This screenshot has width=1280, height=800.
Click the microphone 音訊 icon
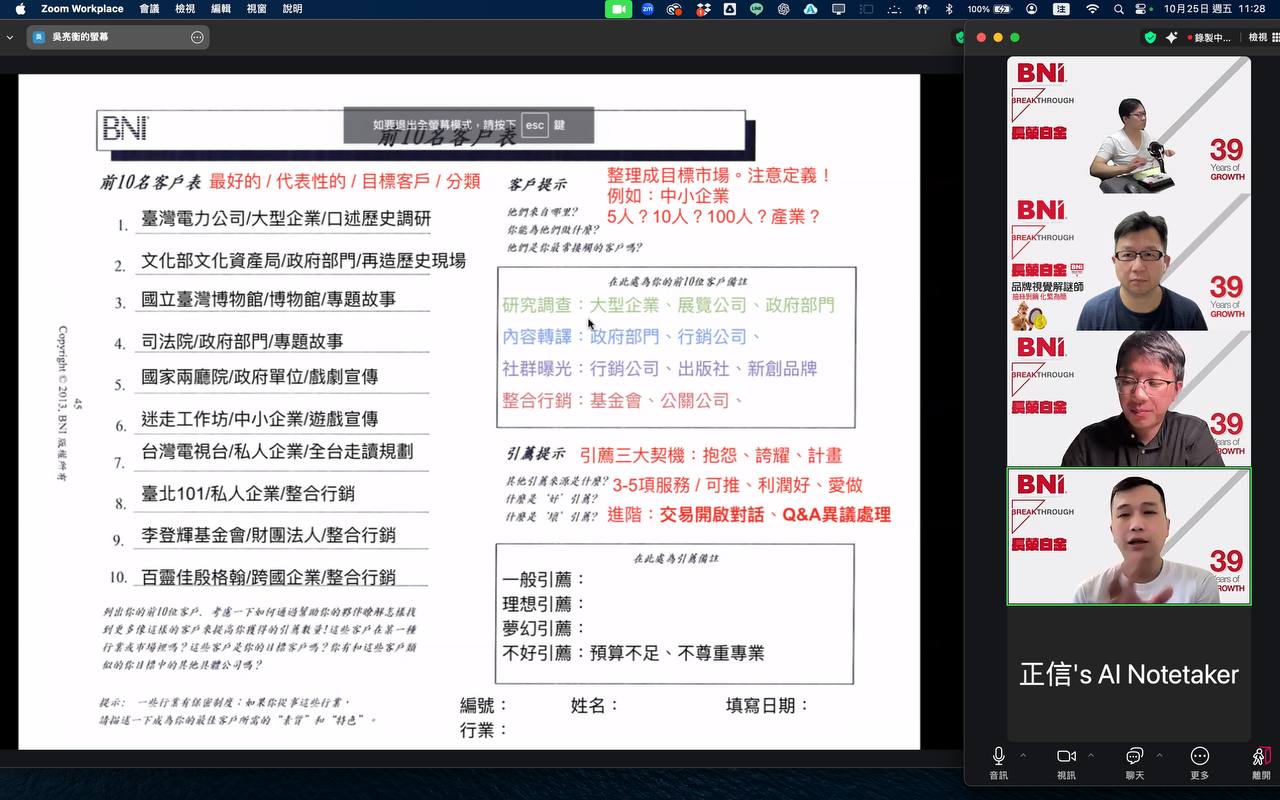point(998,756)
